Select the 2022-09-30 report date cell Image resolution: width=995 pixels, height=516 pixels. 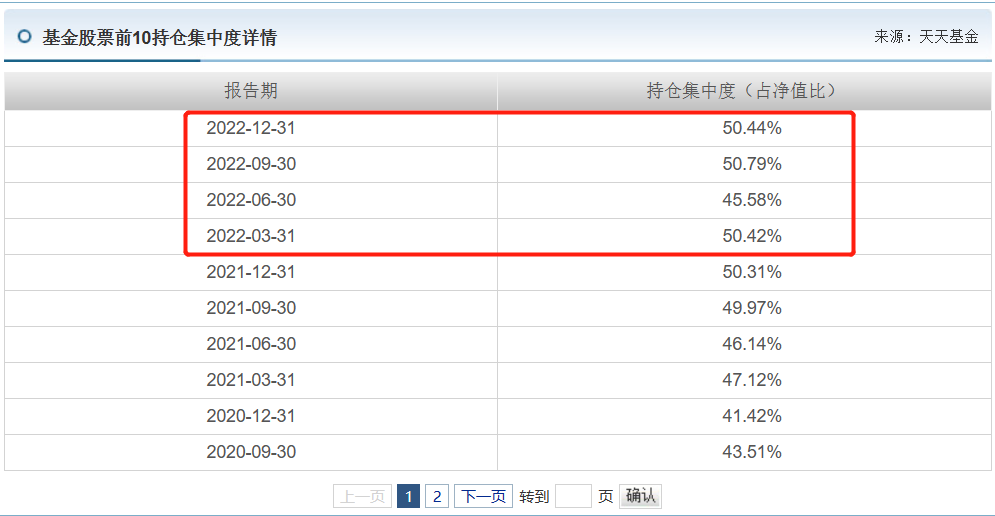tap(251, 164)
